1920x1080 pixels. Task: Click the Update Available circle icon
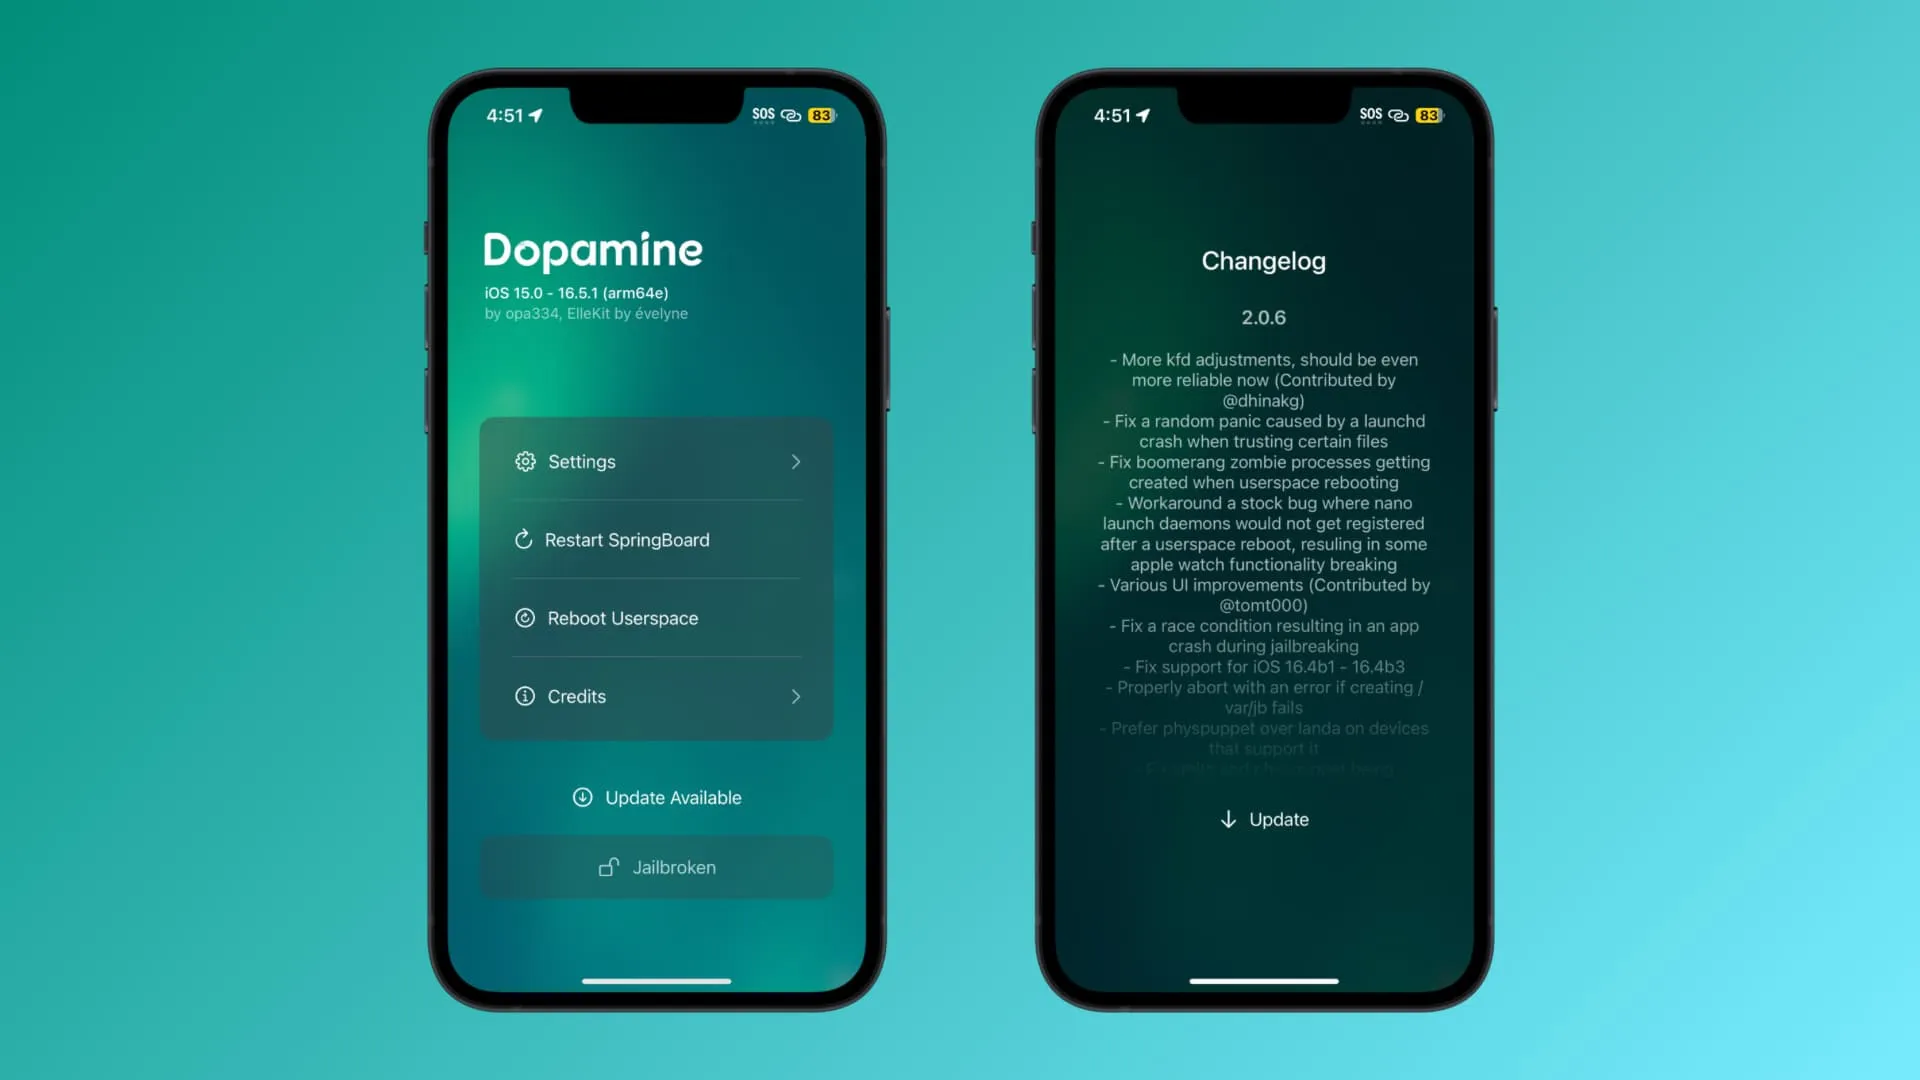582,798
